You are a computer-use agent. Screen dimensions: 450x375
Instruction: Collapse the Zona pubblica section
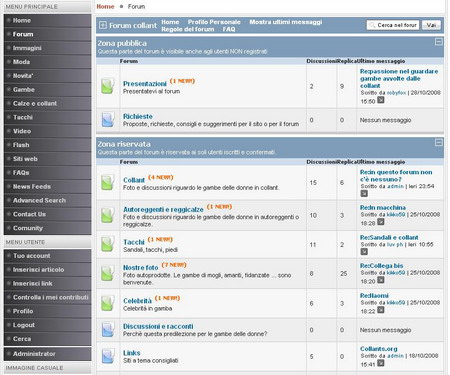tap(439, 42)
